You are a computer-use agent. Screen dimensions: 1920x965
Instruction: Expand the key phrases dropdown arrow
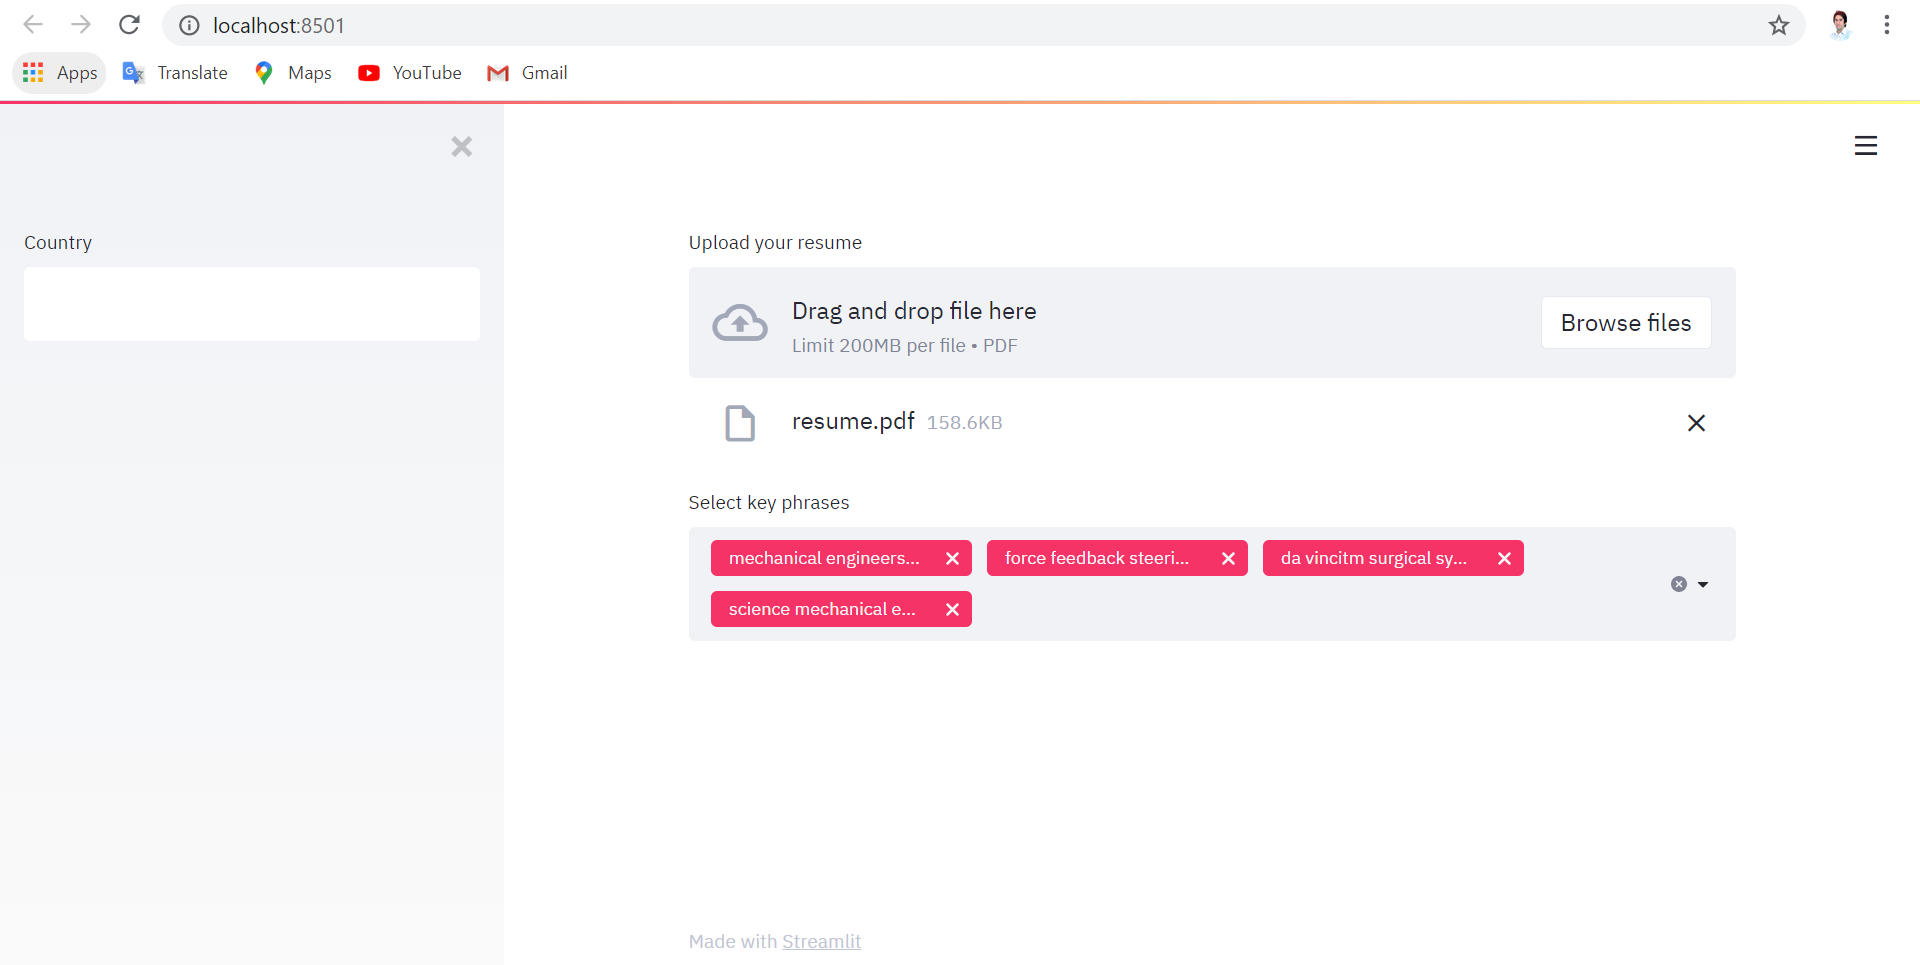1703,584
